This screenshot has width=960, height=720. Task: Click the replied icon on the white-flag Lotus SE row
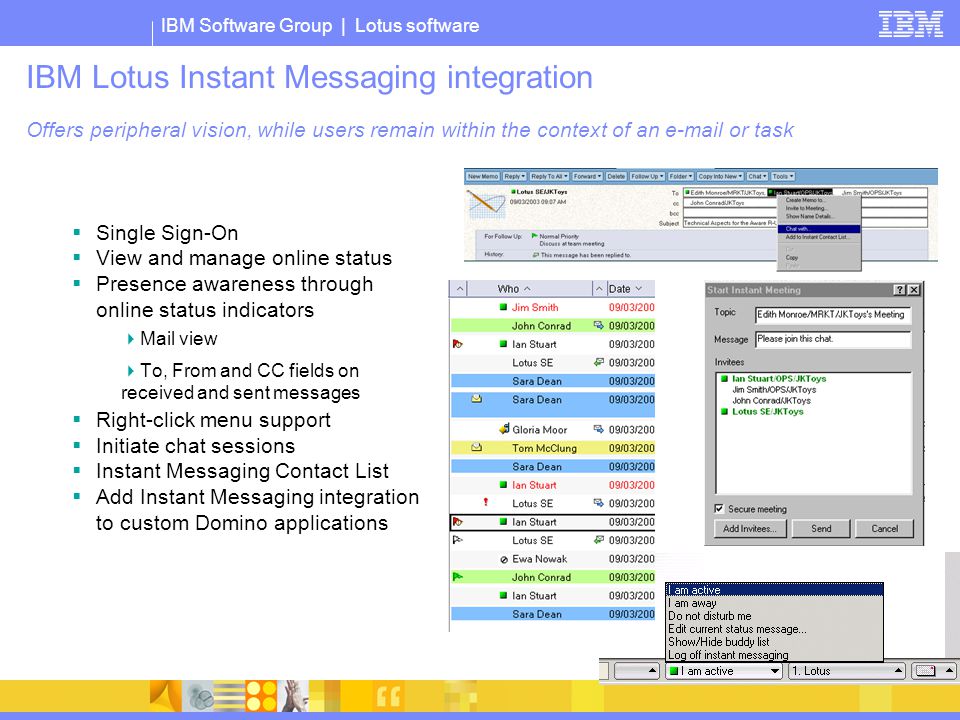point(599,540)
